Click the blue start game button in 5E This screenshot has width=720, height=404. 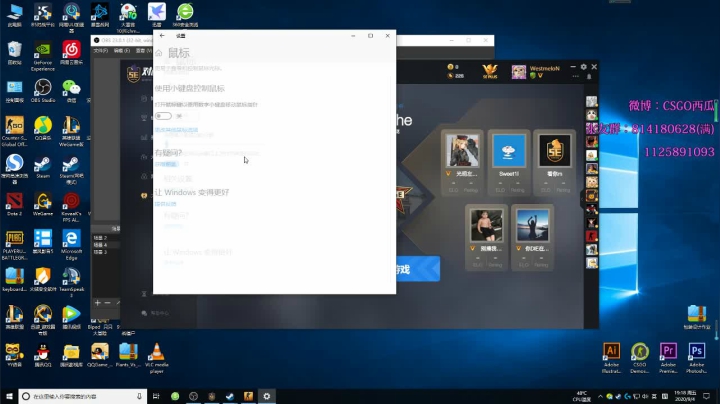[x=417, y=269]
